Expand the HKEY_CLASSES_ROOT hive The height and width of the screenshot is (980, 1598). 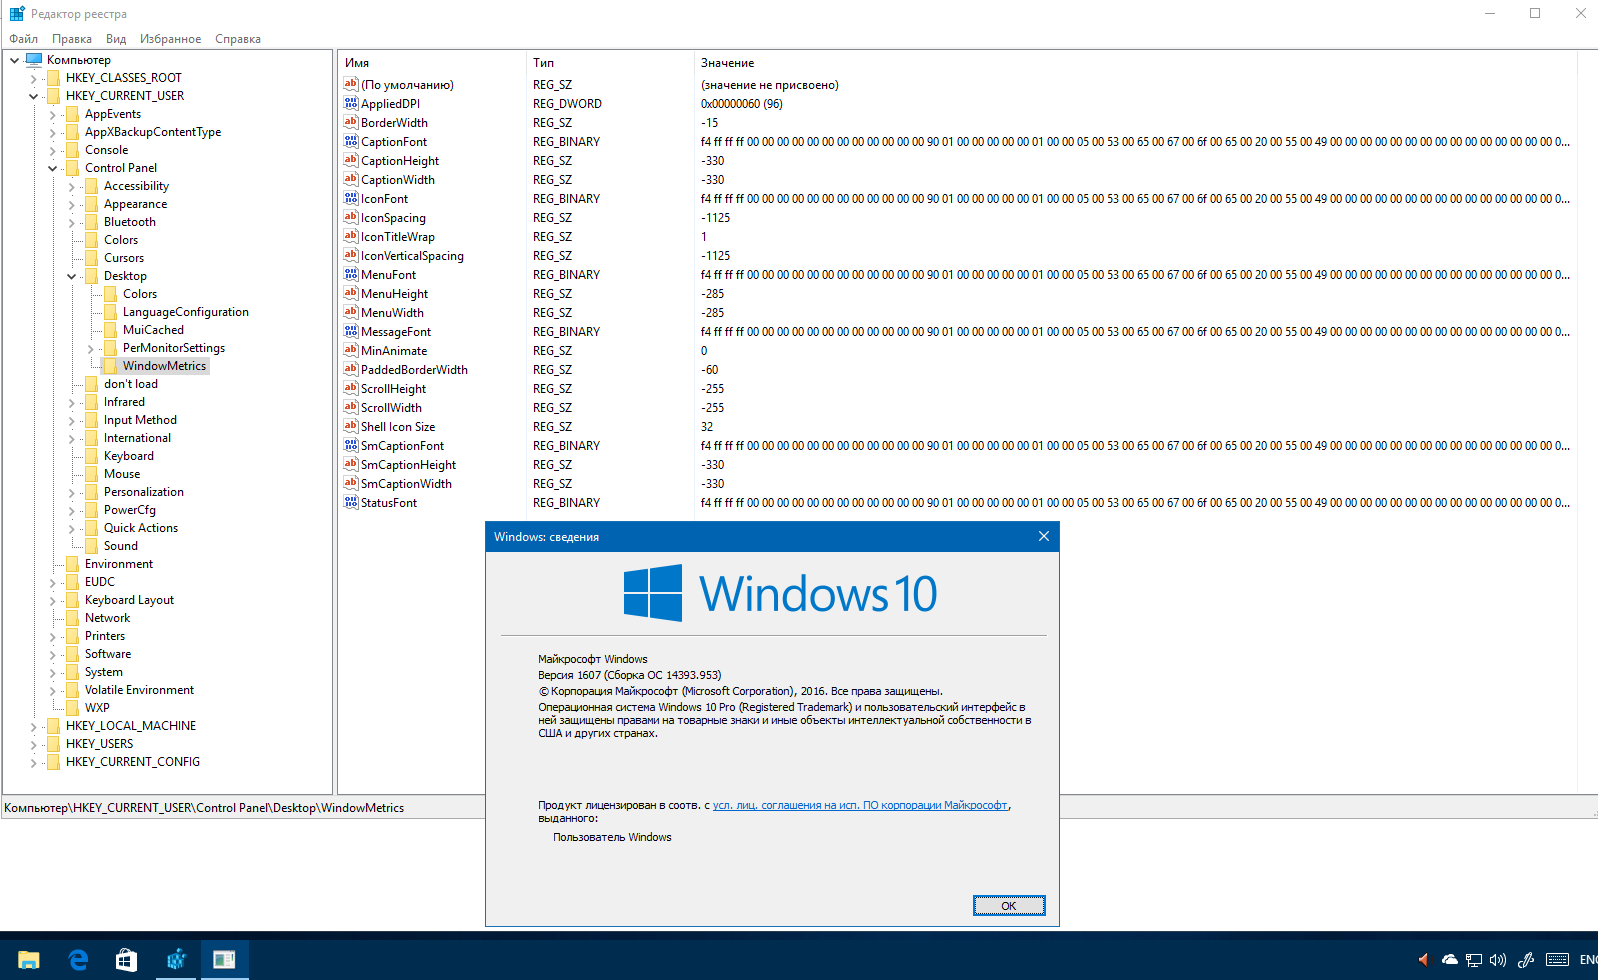coord(34,78)
